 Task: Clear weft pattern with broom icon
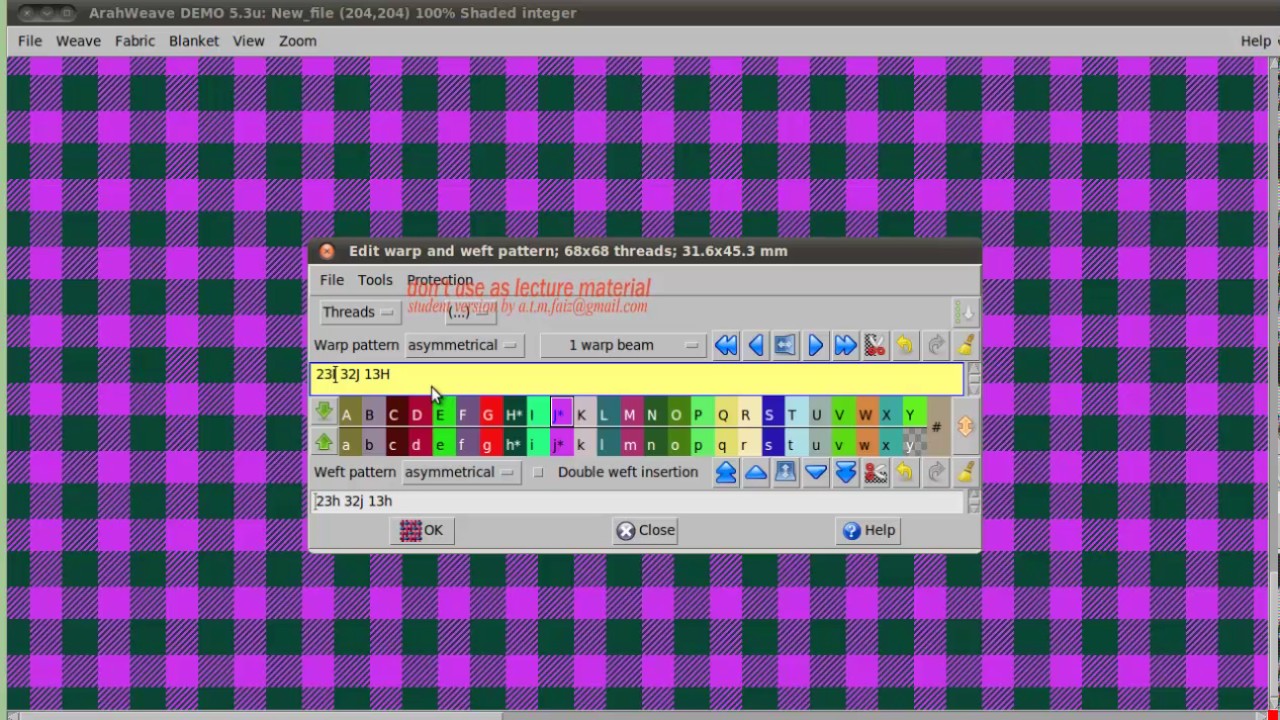tap(966, 472)
